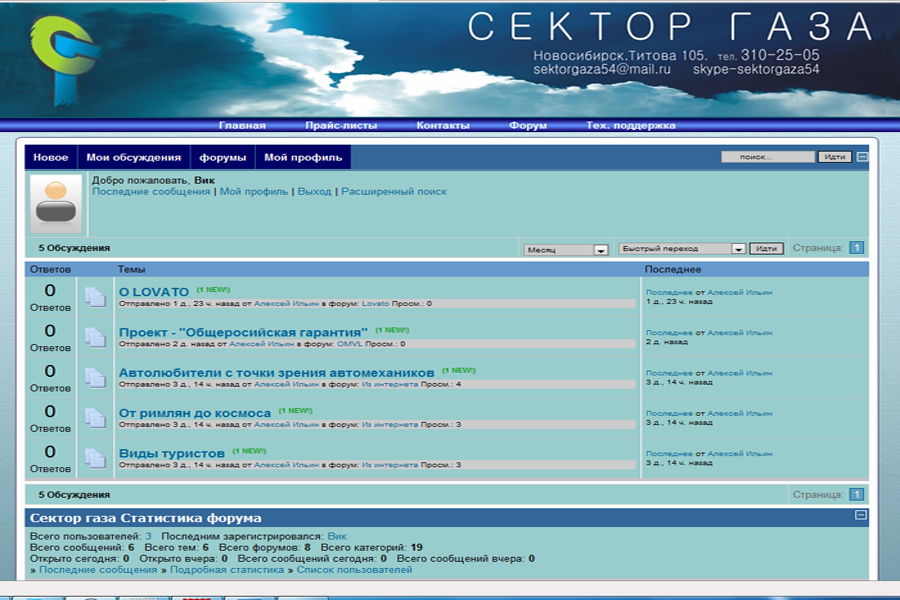Screen dimensions: 900x600
Task: Click the topic icon beside Автолюбители thread
Action: point(95,378)
